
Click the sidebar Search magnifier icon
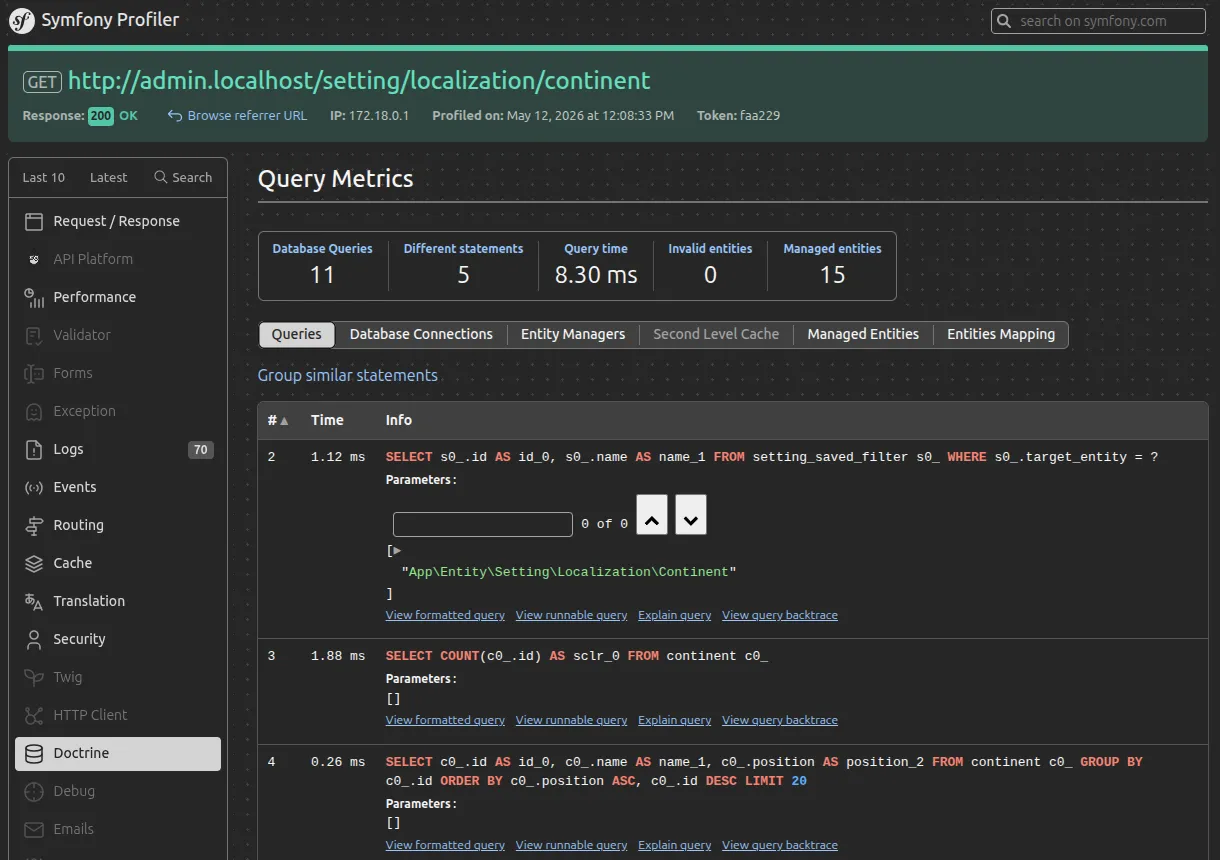click(x=160, y=177)
